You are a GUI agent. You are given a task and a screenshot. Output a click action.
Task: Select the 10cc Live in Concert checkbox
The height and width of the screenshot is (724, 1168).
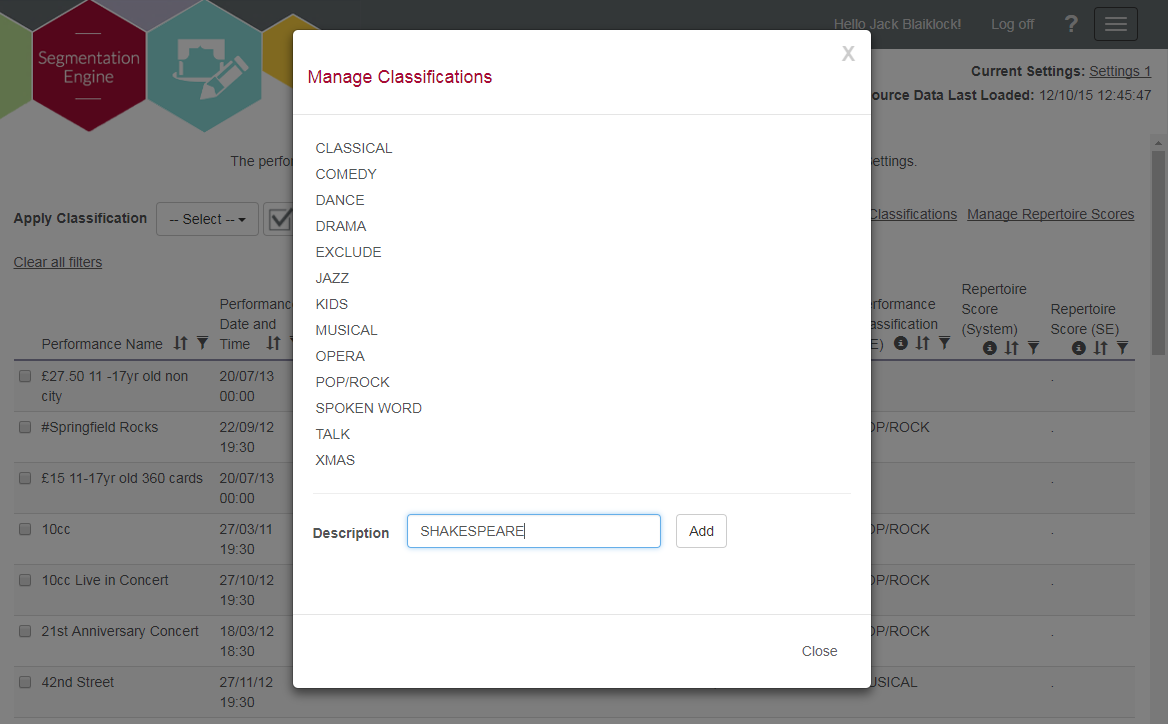25,580
